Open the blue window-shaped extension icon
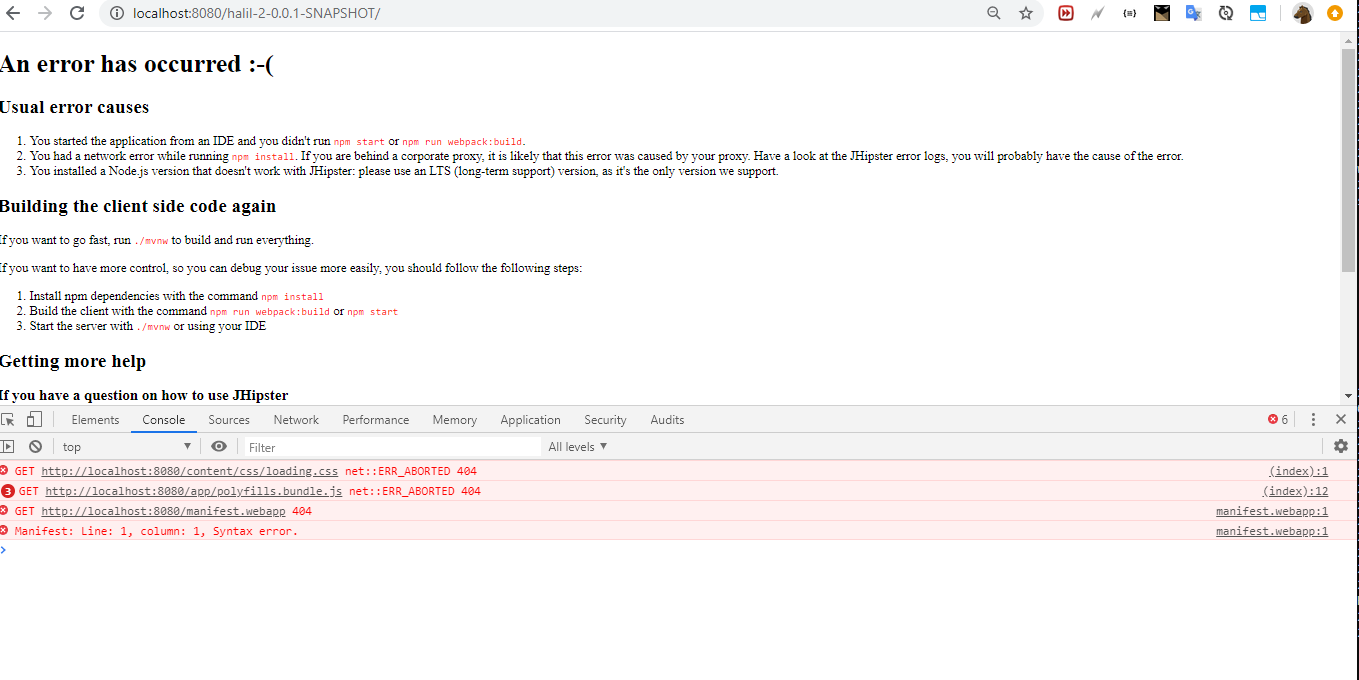The width and height of the screenshot is (1359, 680). 1257,13
